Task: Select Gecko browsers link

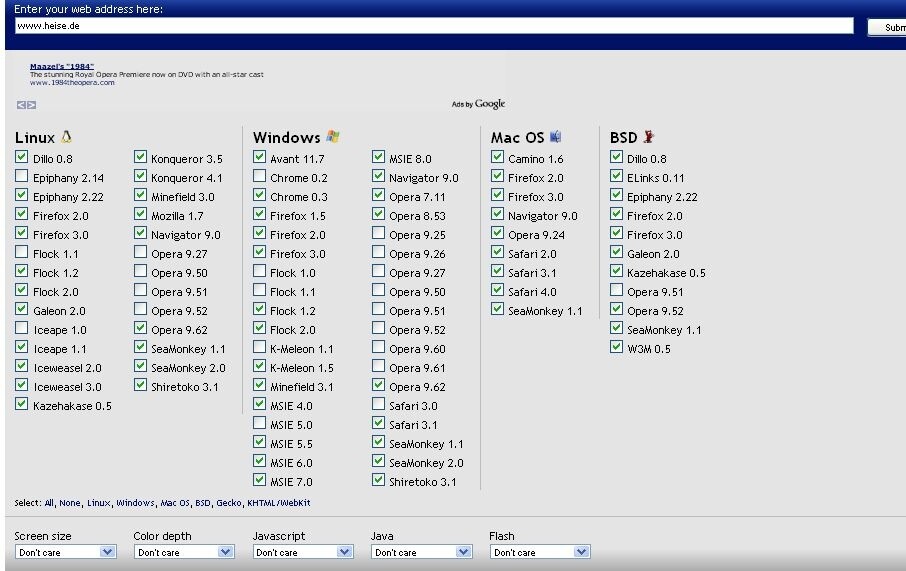Action: (229, 503)
